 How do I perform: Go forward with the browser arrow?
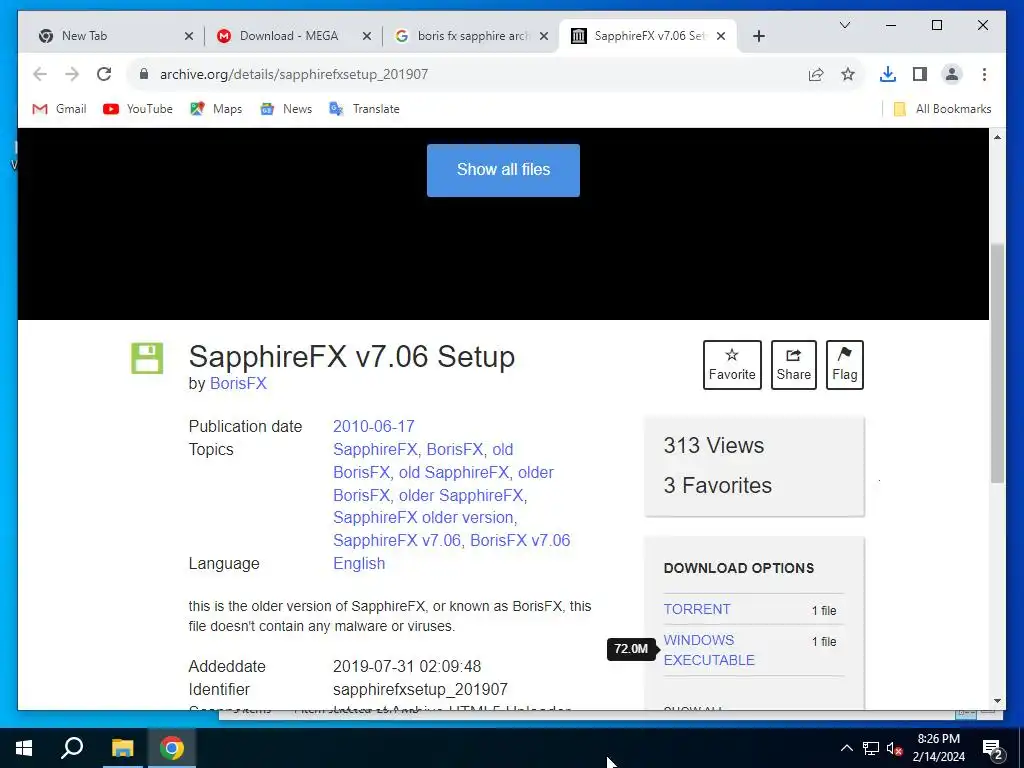72,74
